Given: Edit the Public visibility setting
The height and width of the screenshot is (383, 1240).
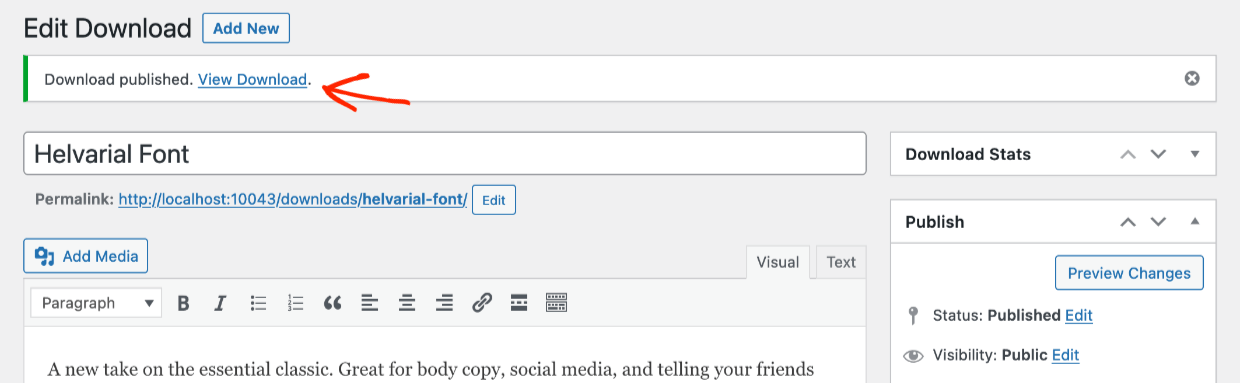Looking at the screenshot, I should pos(1066,355).
